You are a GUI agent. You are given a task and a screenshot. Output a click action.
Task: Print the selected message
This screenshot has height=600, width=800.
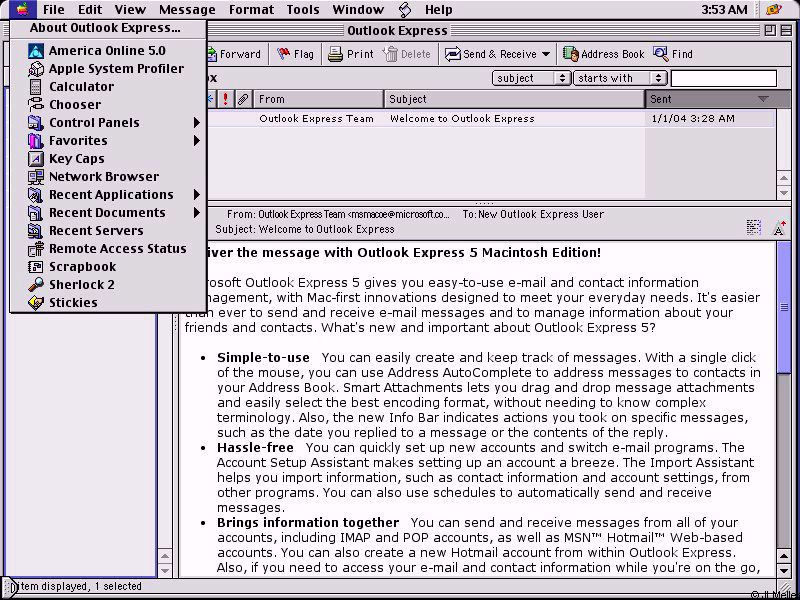click(x=351, y=54)
